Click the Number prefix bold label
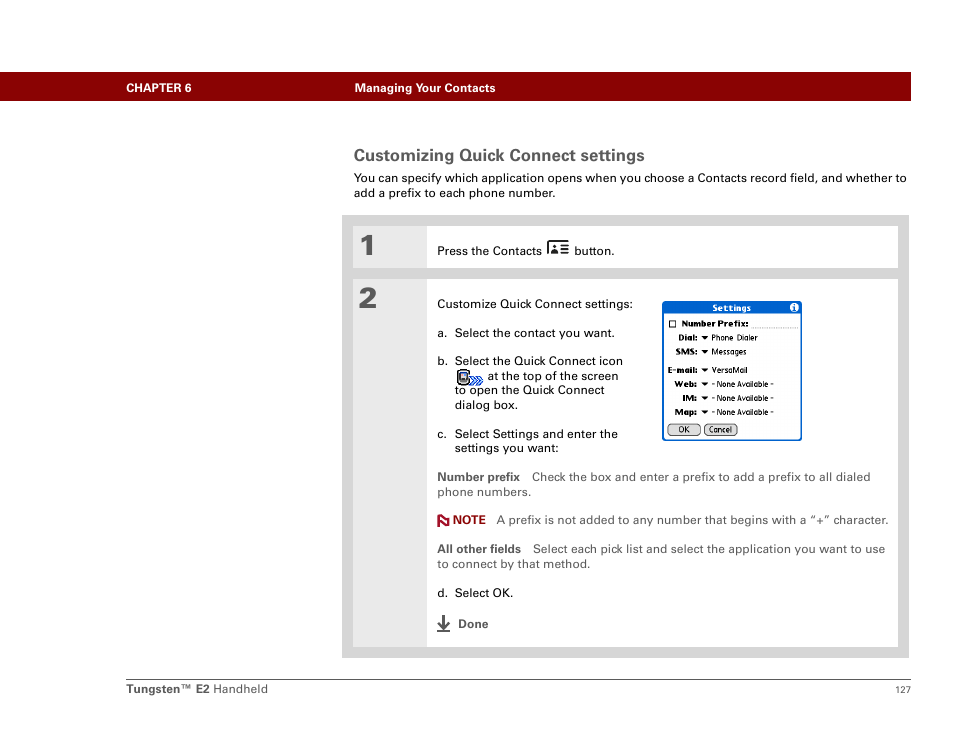Viewport: 954px width, 738px height. coord(478,477)
